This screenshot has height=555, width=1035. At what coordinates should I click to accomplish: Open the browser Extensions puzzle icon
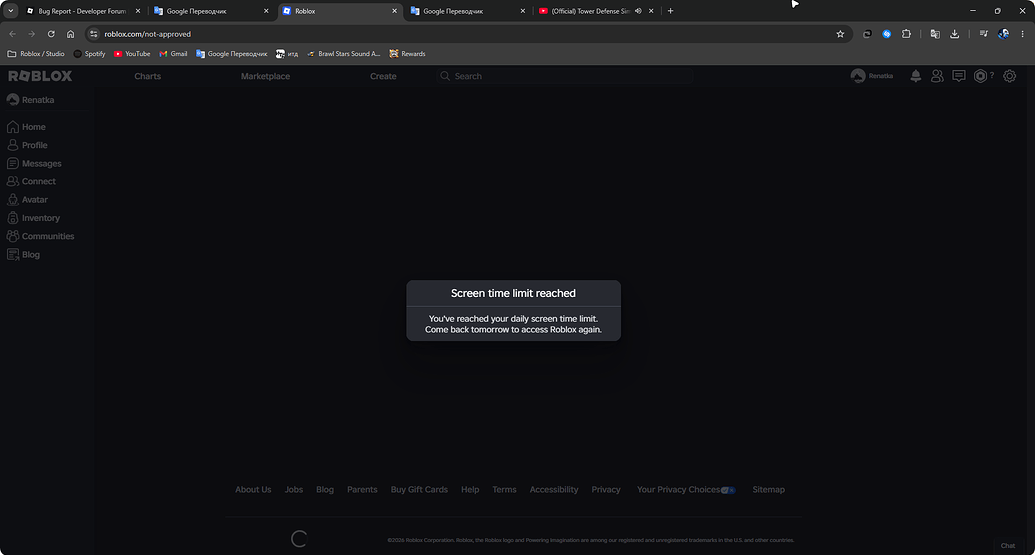coord(906,34)
